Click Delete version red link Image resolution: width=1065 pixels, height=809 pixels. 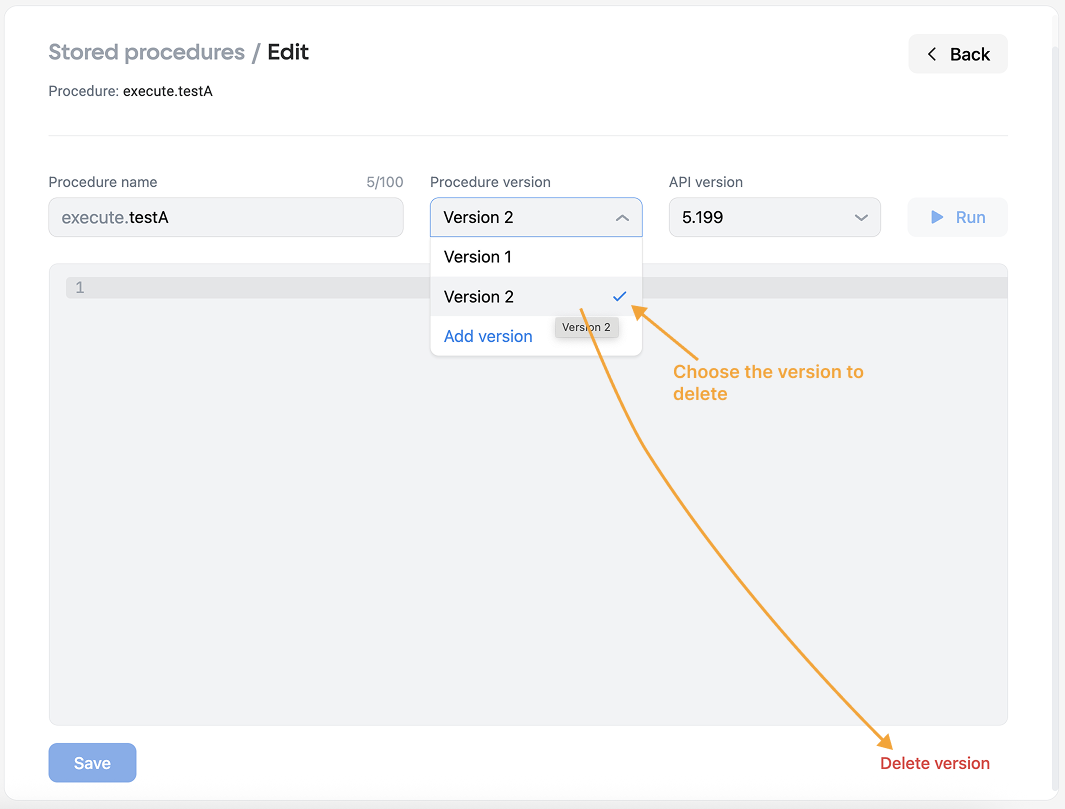pyautogui.click(x=935, y=763)
